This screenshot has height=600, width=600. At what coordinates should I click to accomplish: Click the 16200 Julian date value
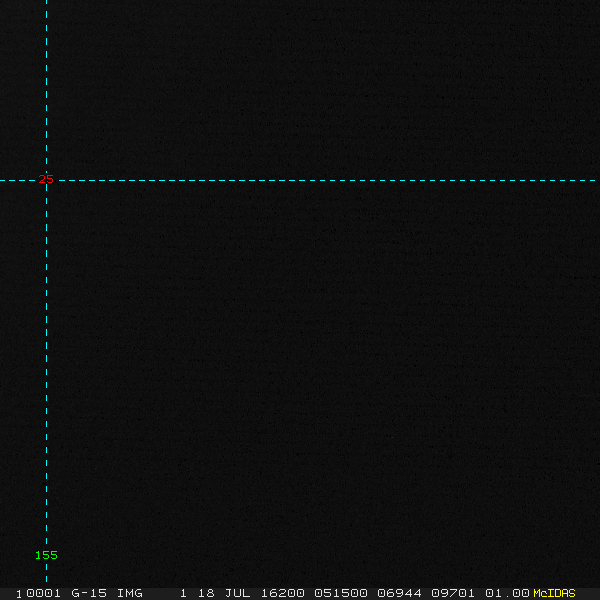tap(282, 593)
